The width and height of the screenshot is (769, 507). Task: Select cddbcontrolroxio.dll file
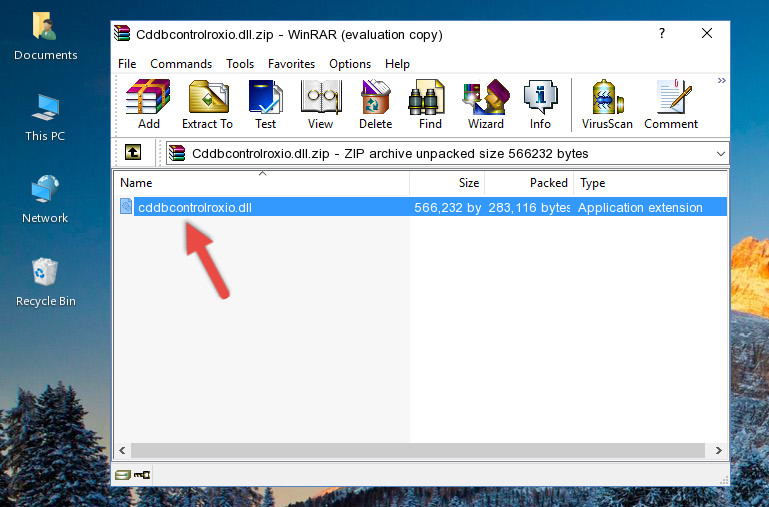pyautogui.click(x=195, y=207)
